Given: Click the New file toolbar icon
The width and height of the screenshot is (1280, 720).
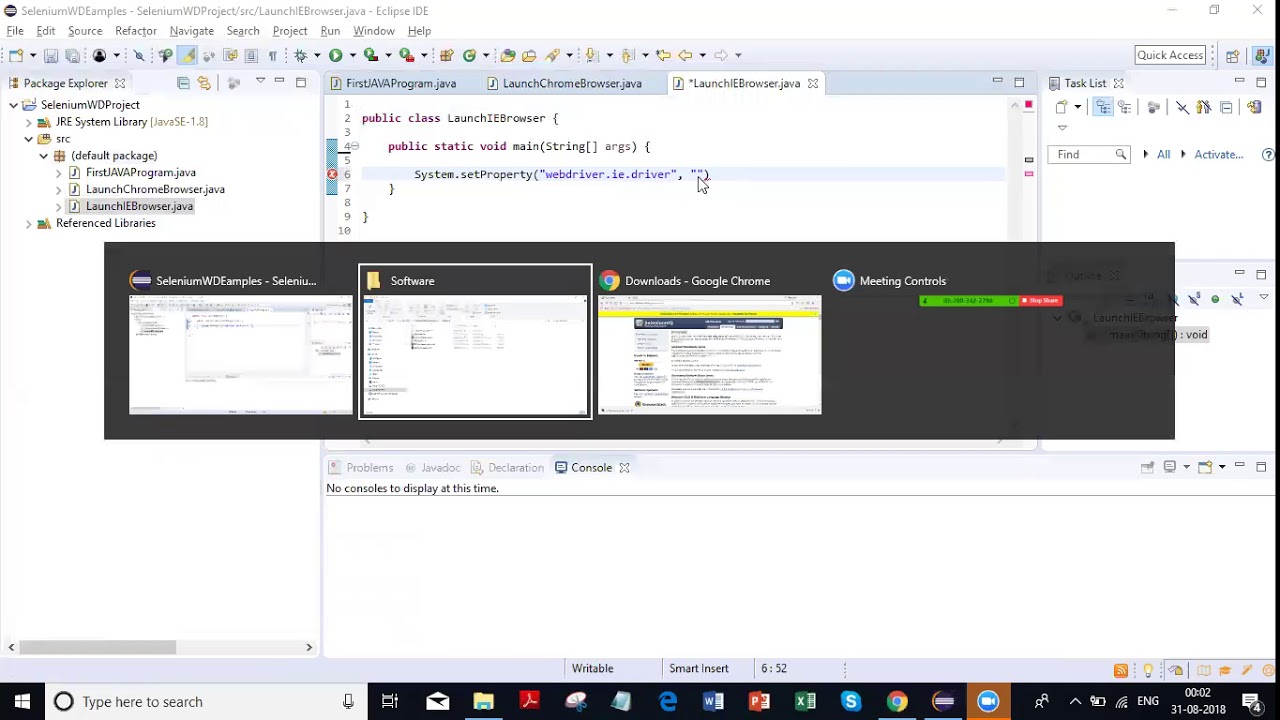Looking at the screenshot, I should pyautogui.click(x=17, y=55).
